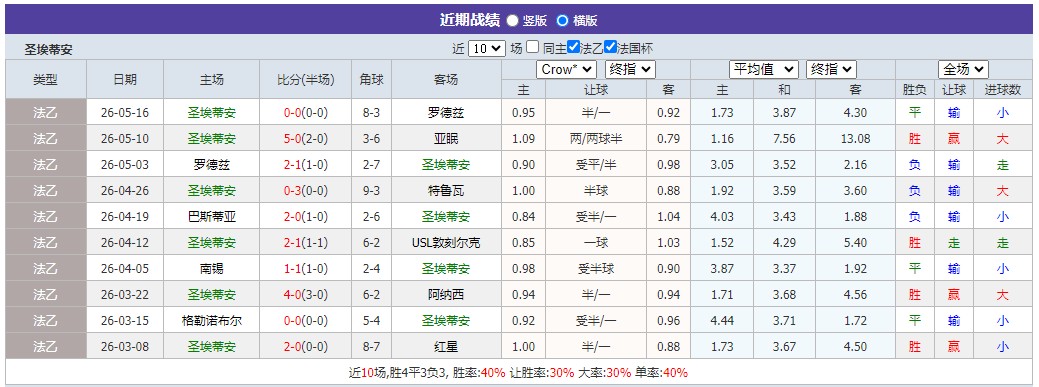Click the summary line 近10场,胜4平3负3
1039x387 pixels.
398,372
